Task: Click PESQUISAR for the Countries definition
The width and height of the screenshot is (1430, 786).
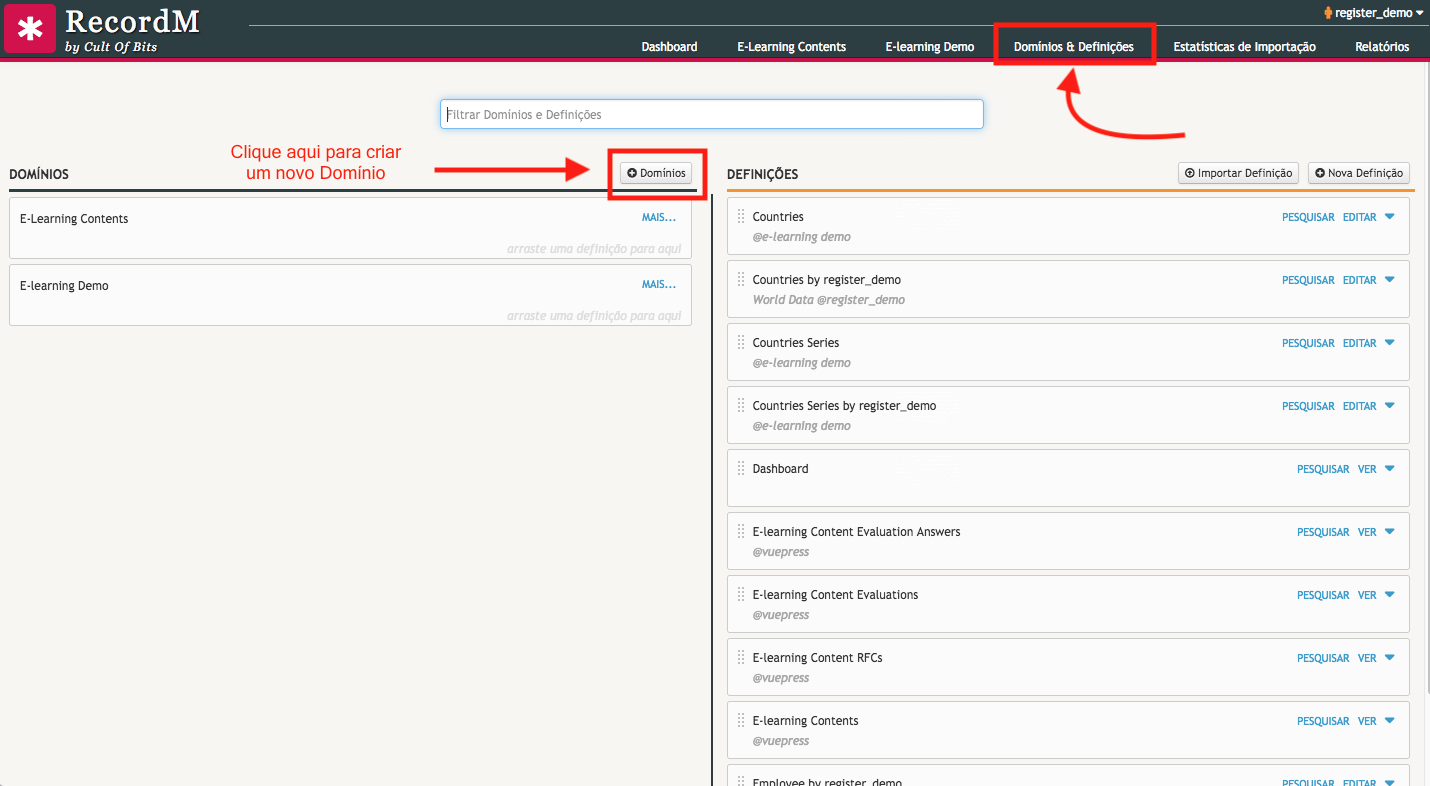Action: (1308, 217)
